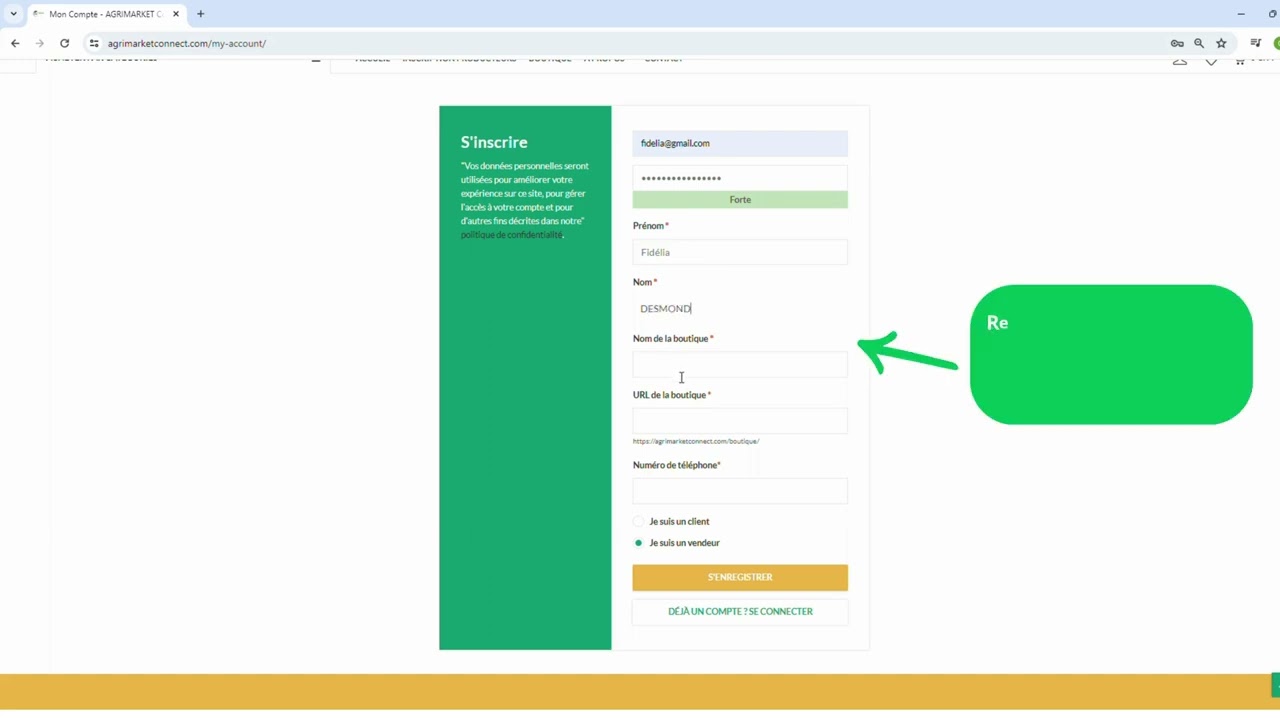Bookmark this page with the star icon
1280x720 pixels.
[x=1221, y=43]
